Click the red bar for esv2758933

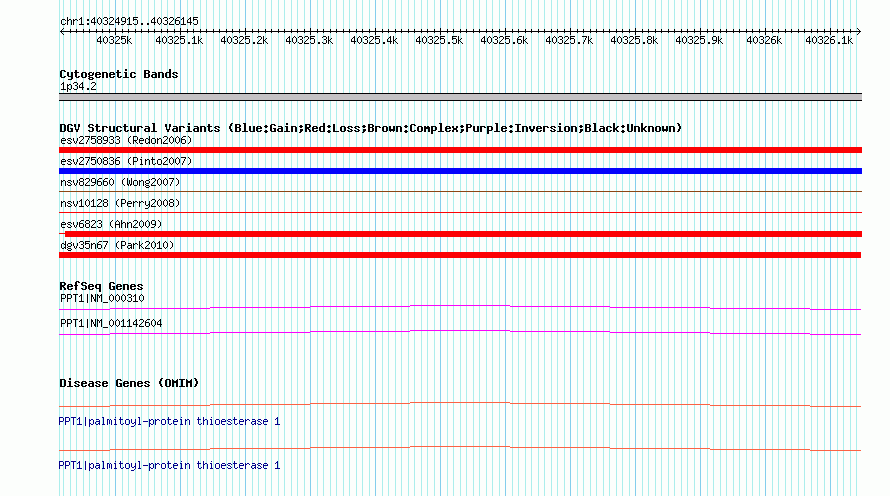point(460,150)
